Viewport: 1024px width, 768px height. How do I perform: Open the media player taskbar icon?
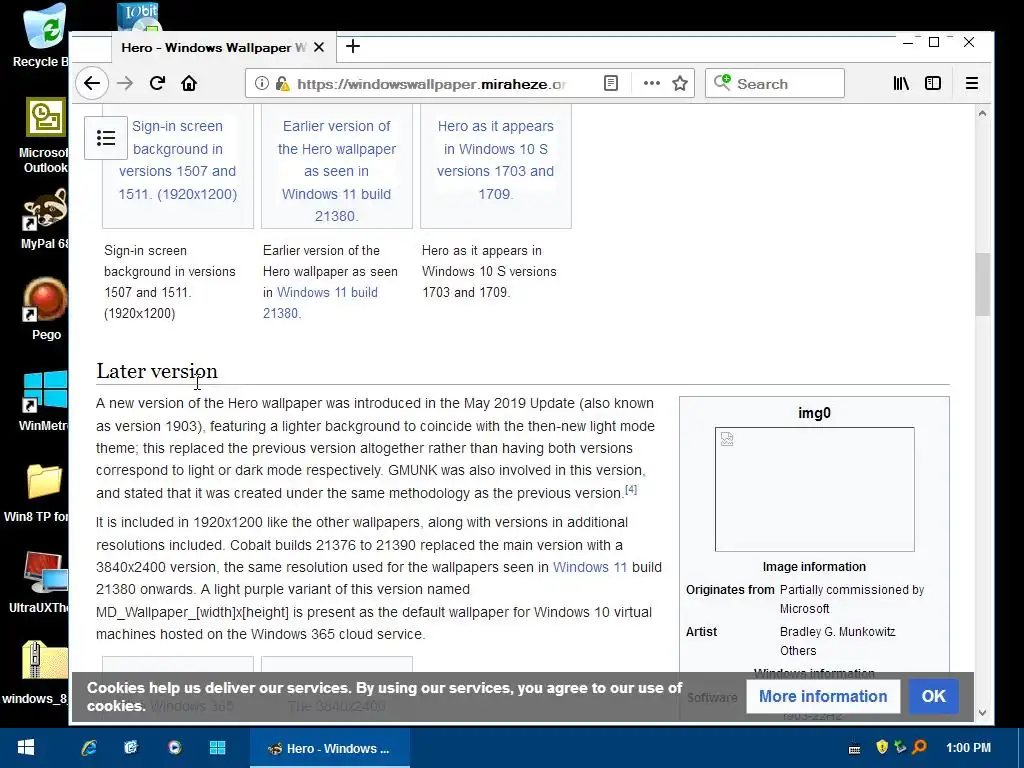[174, 748]
